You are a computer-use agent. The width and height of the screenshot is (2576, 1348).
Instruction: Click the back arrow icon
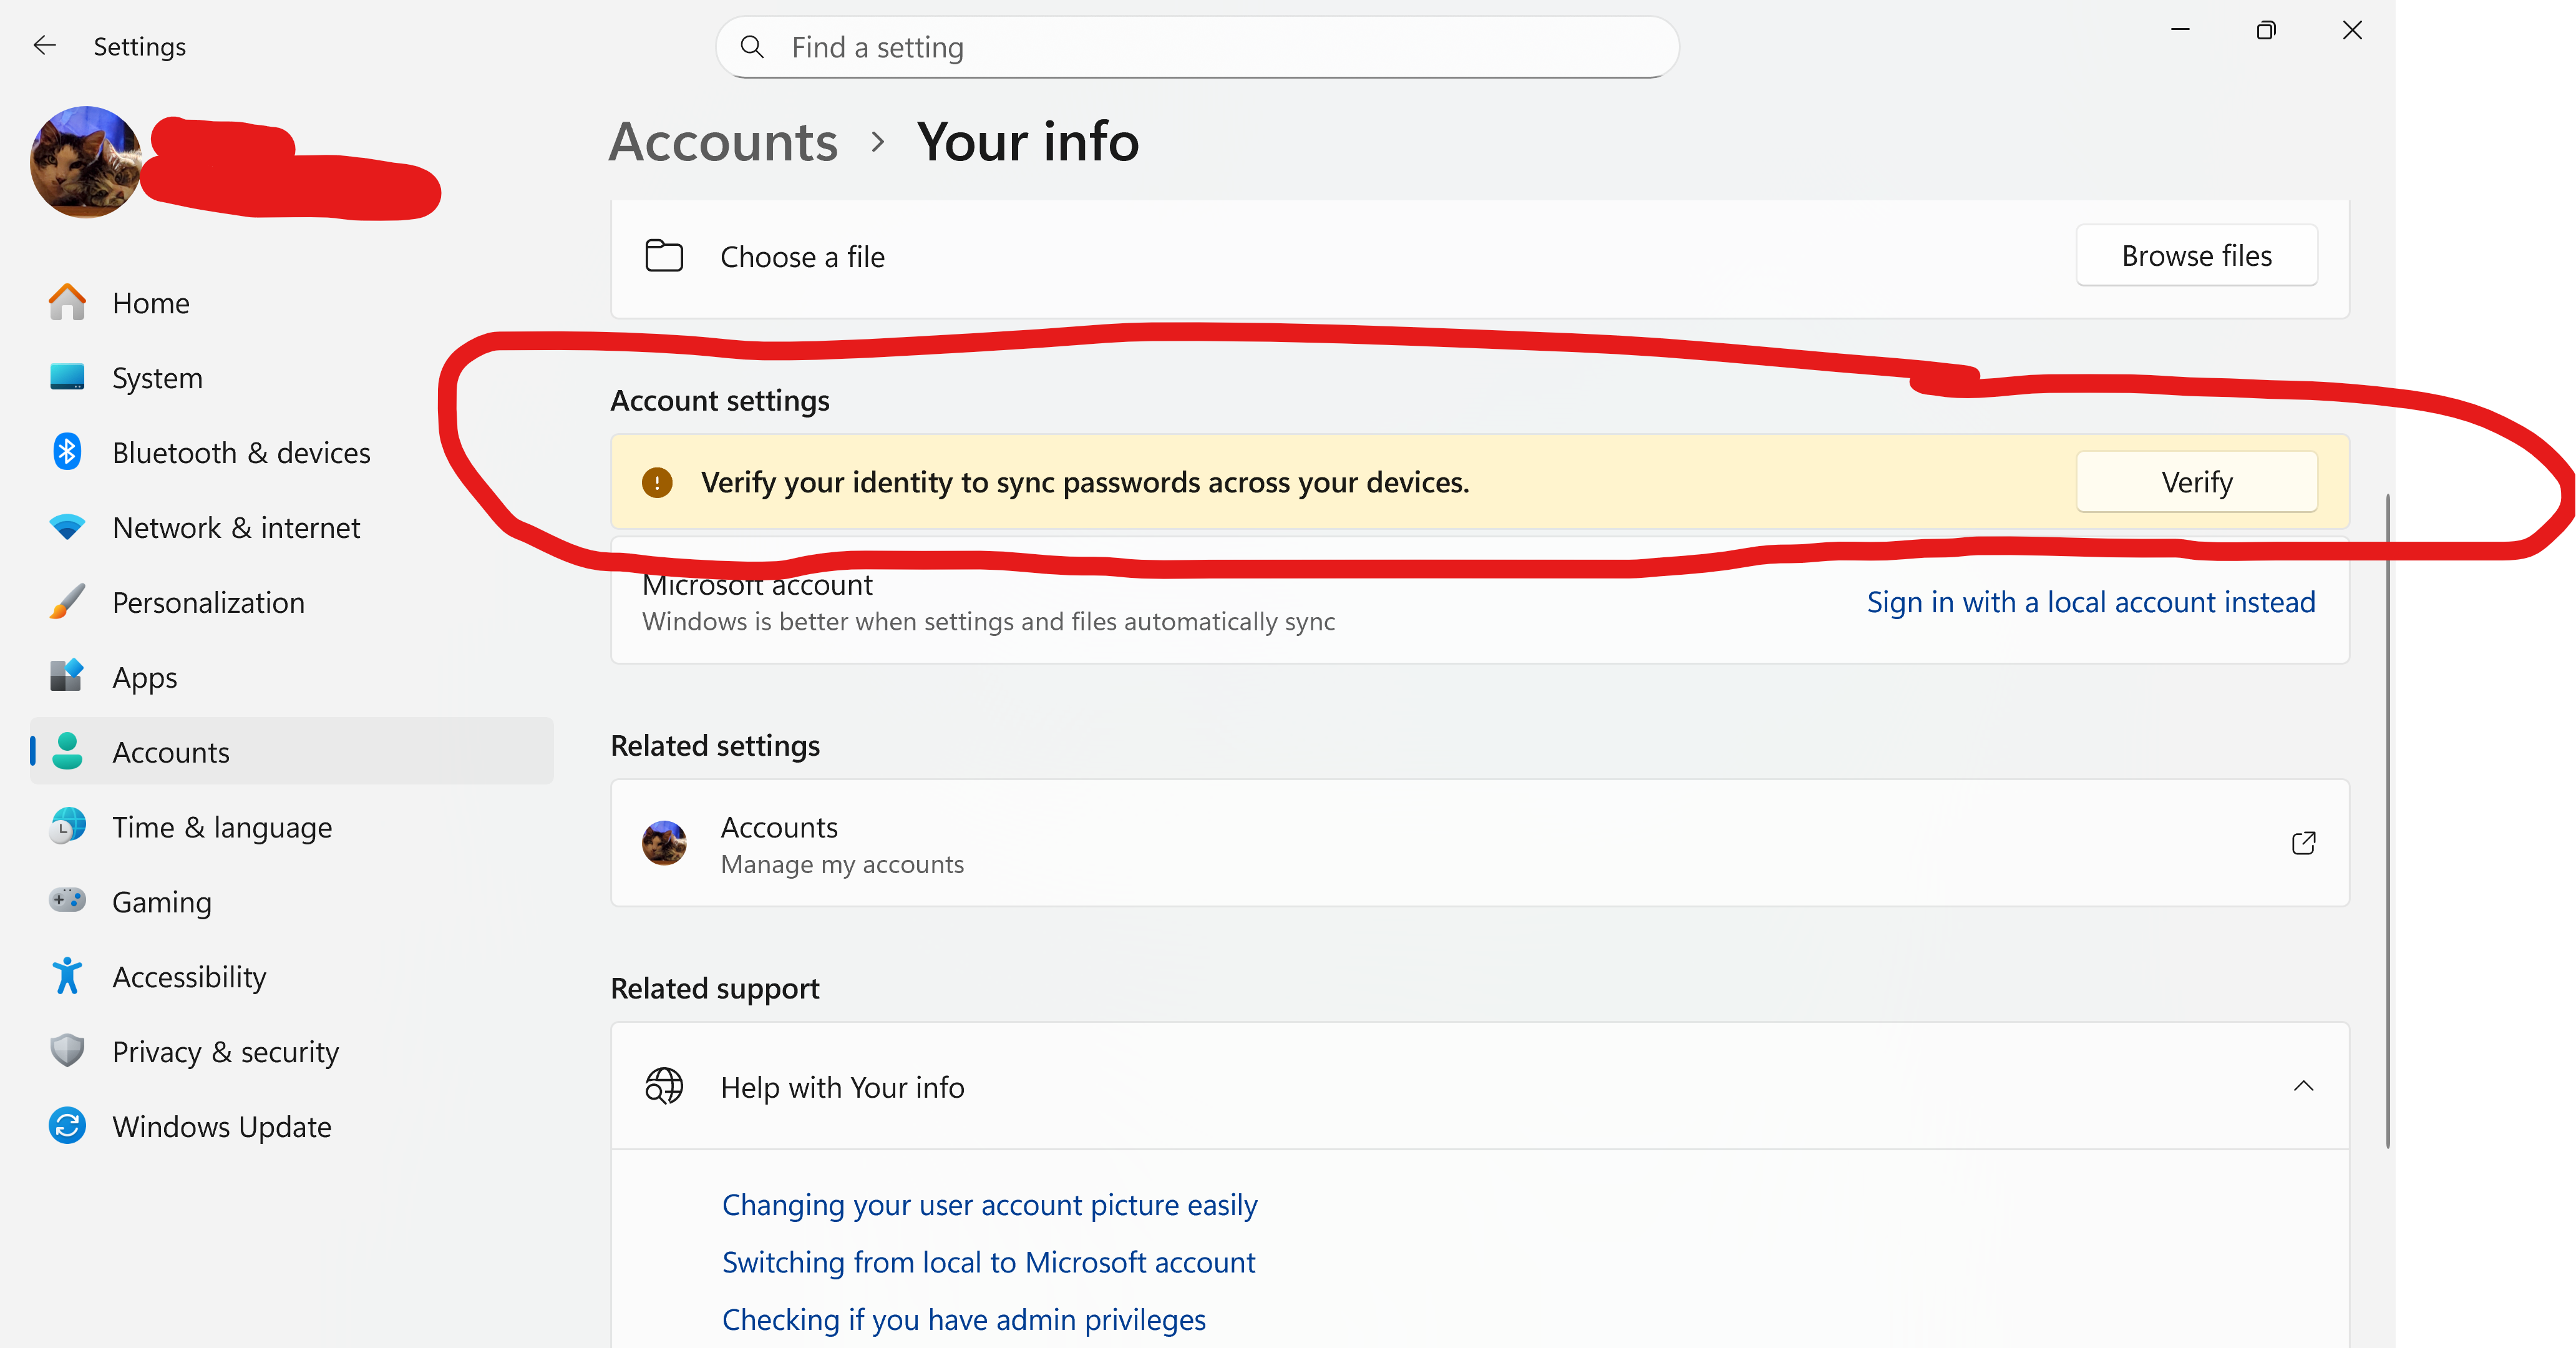click(44, 46)
